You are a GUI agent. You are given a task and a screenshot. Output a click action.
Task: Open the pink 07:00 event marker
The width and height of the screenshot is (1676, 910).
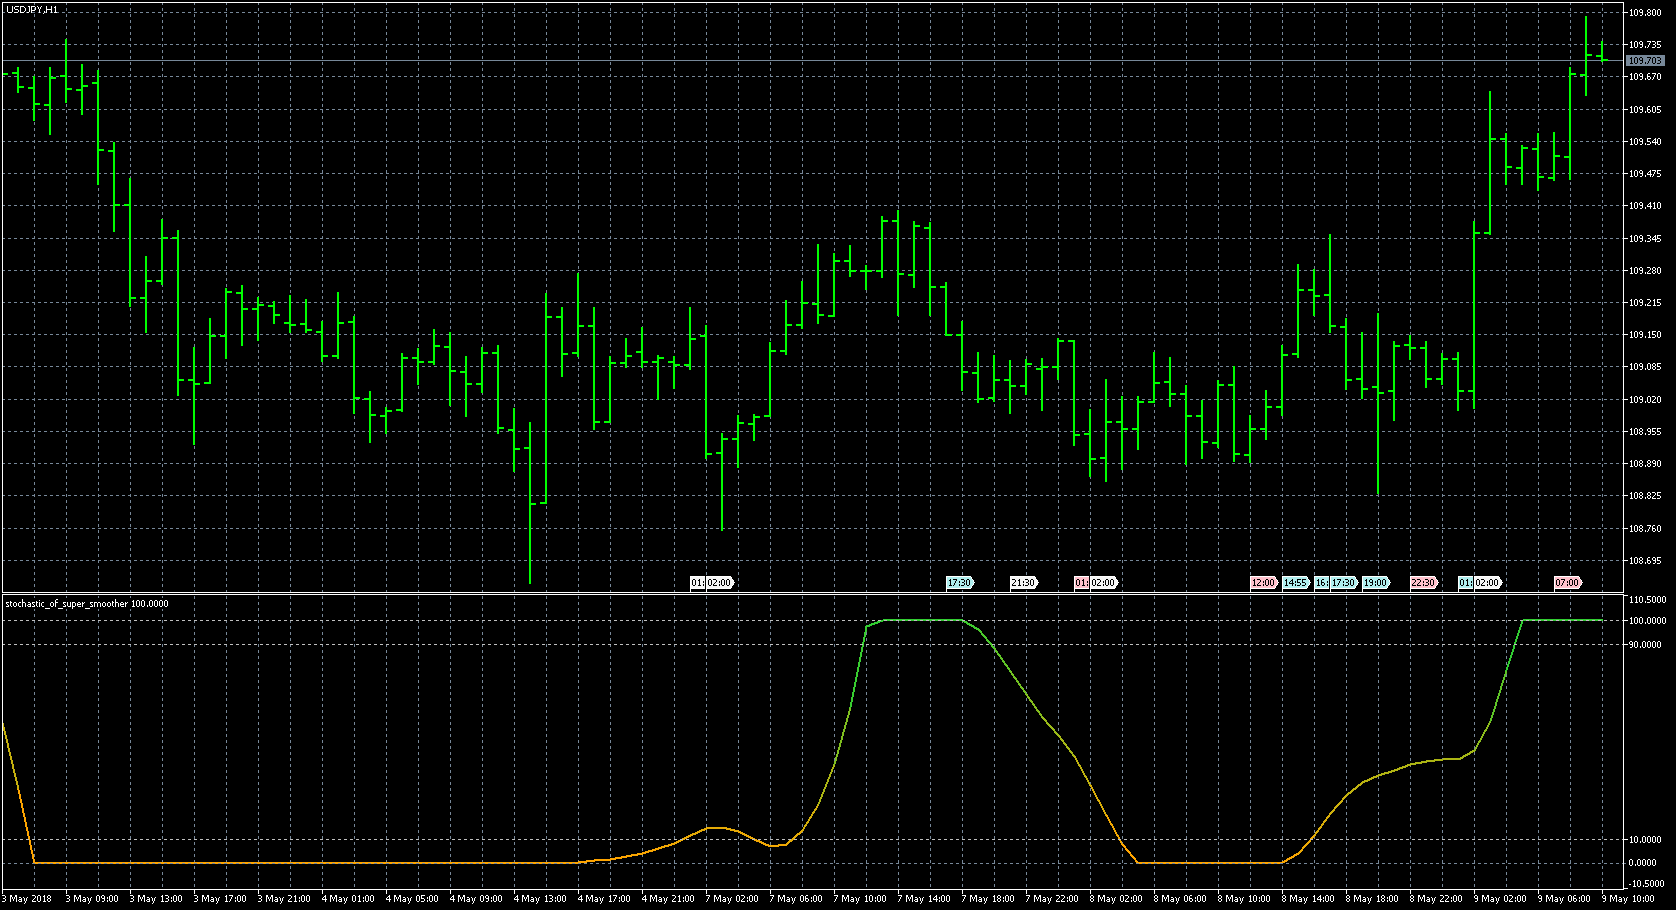pos(1567,583)
